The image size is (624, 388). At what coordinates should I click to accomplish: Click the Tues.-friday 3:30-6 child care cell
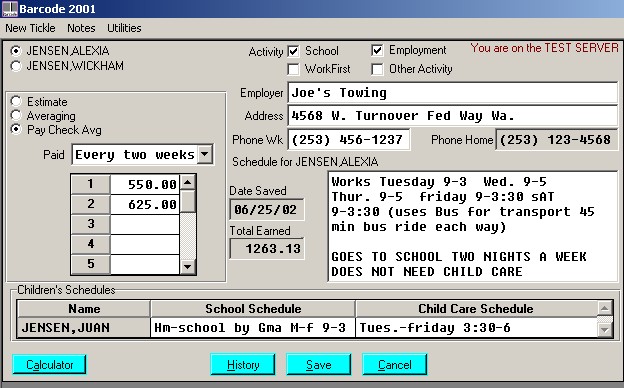pyautogui.click(x=476, y=328)
